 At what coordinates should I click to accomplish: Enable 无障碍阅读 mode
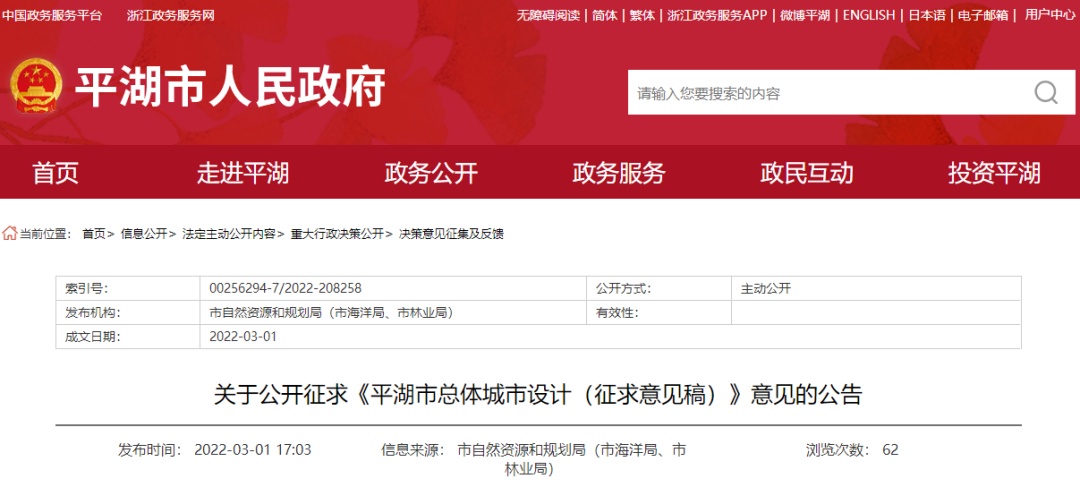(x=548, y=15)
